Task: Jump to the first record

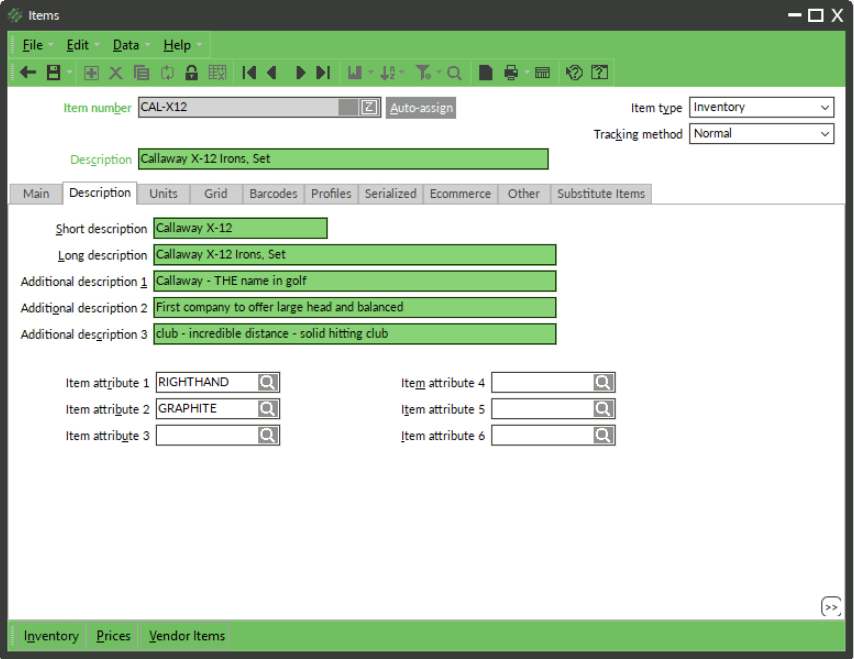Action: click(249, 72)
